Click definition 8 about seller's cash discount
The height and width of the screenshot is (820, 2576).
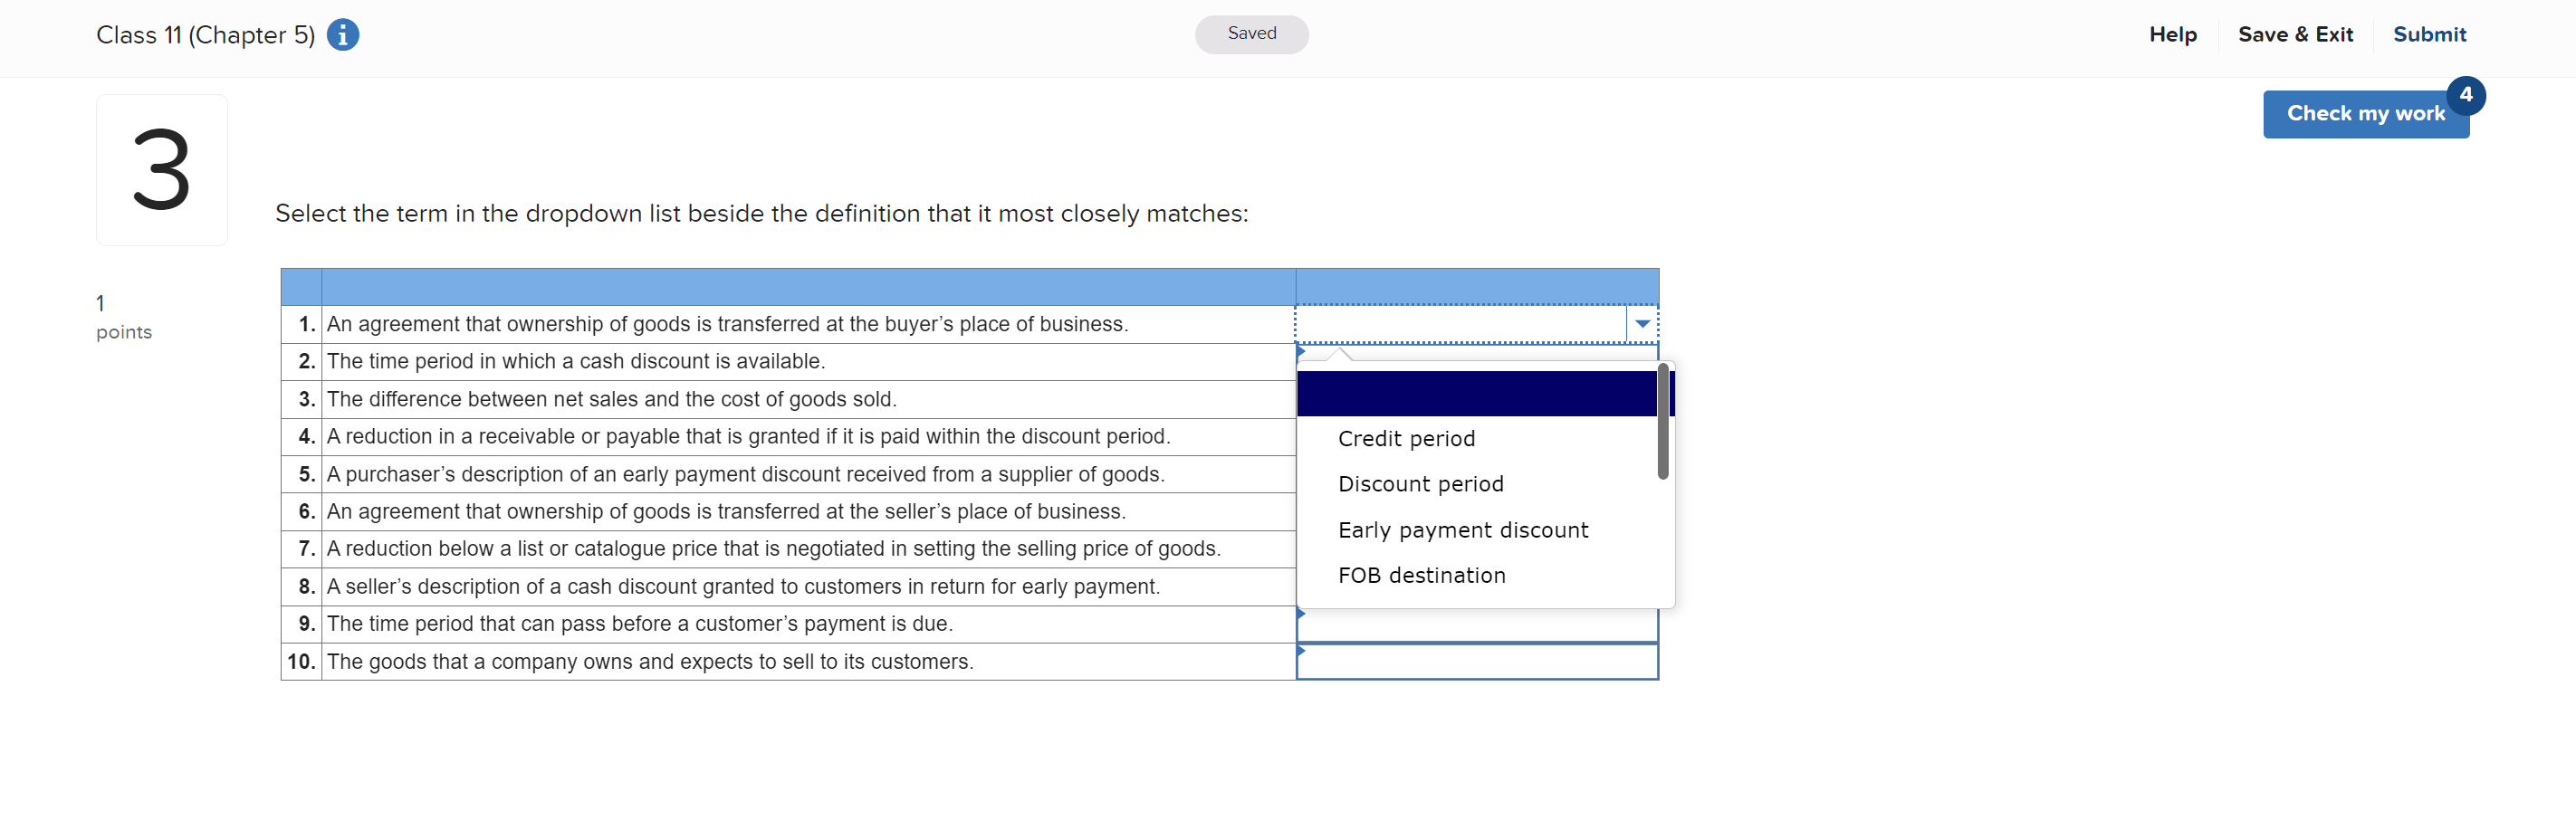tap(744, 587)
